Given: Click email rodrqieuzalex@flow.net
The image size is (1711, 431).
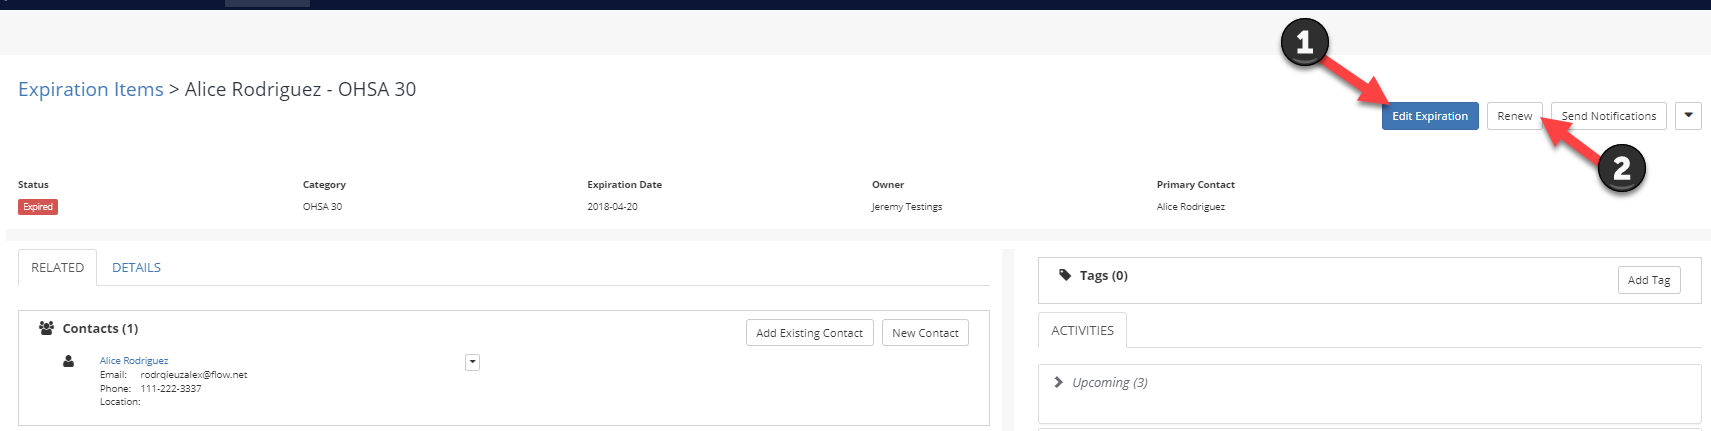Looking at the screenshot, I should 194,375.
